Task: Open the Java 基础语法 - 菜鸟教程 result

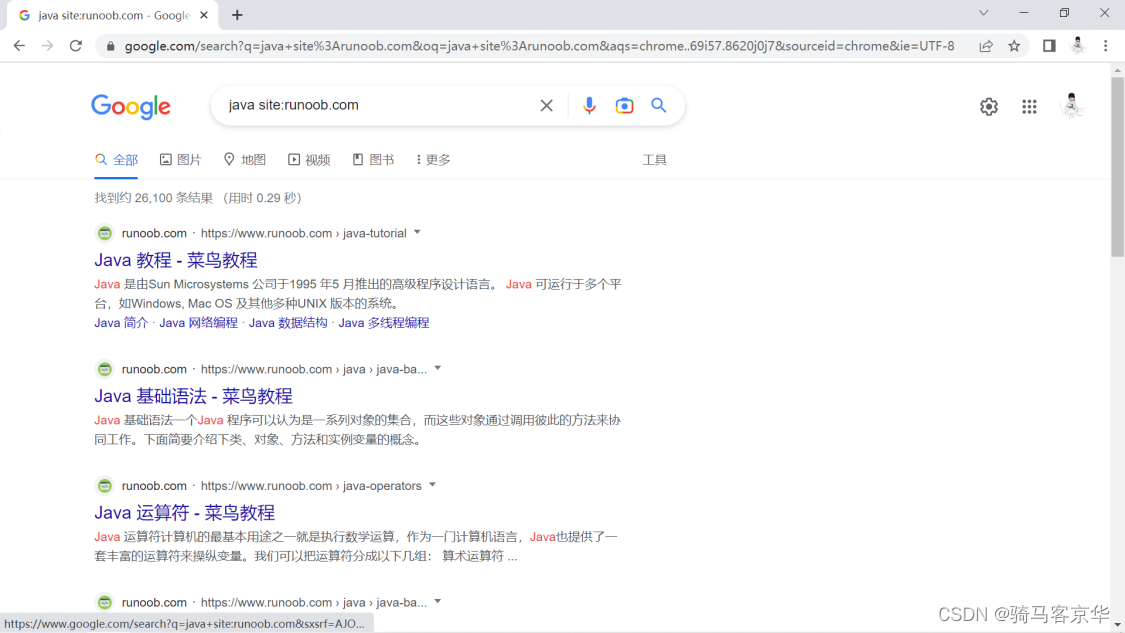Action: [194, 395]
